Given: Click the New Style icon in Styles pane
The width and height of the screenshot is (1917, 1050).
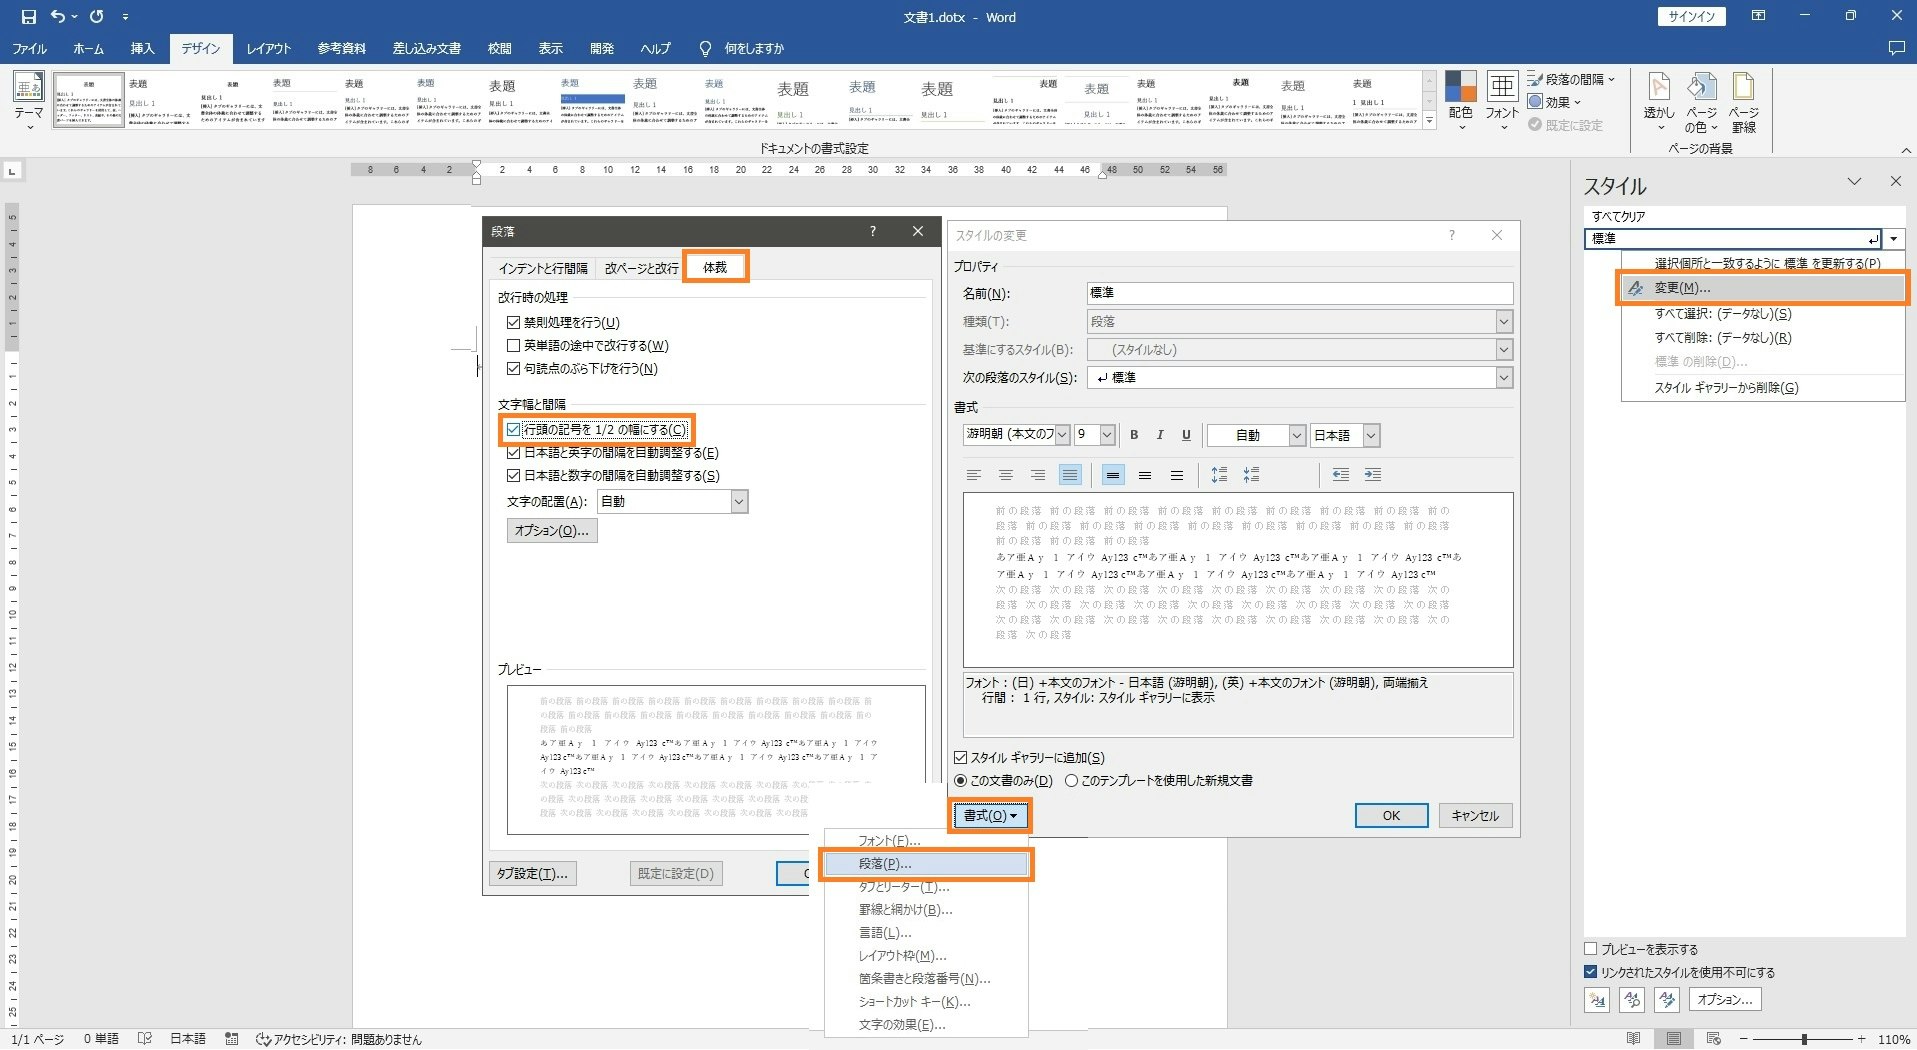Looking at the screenshot, I should tap(1597, 1000).
